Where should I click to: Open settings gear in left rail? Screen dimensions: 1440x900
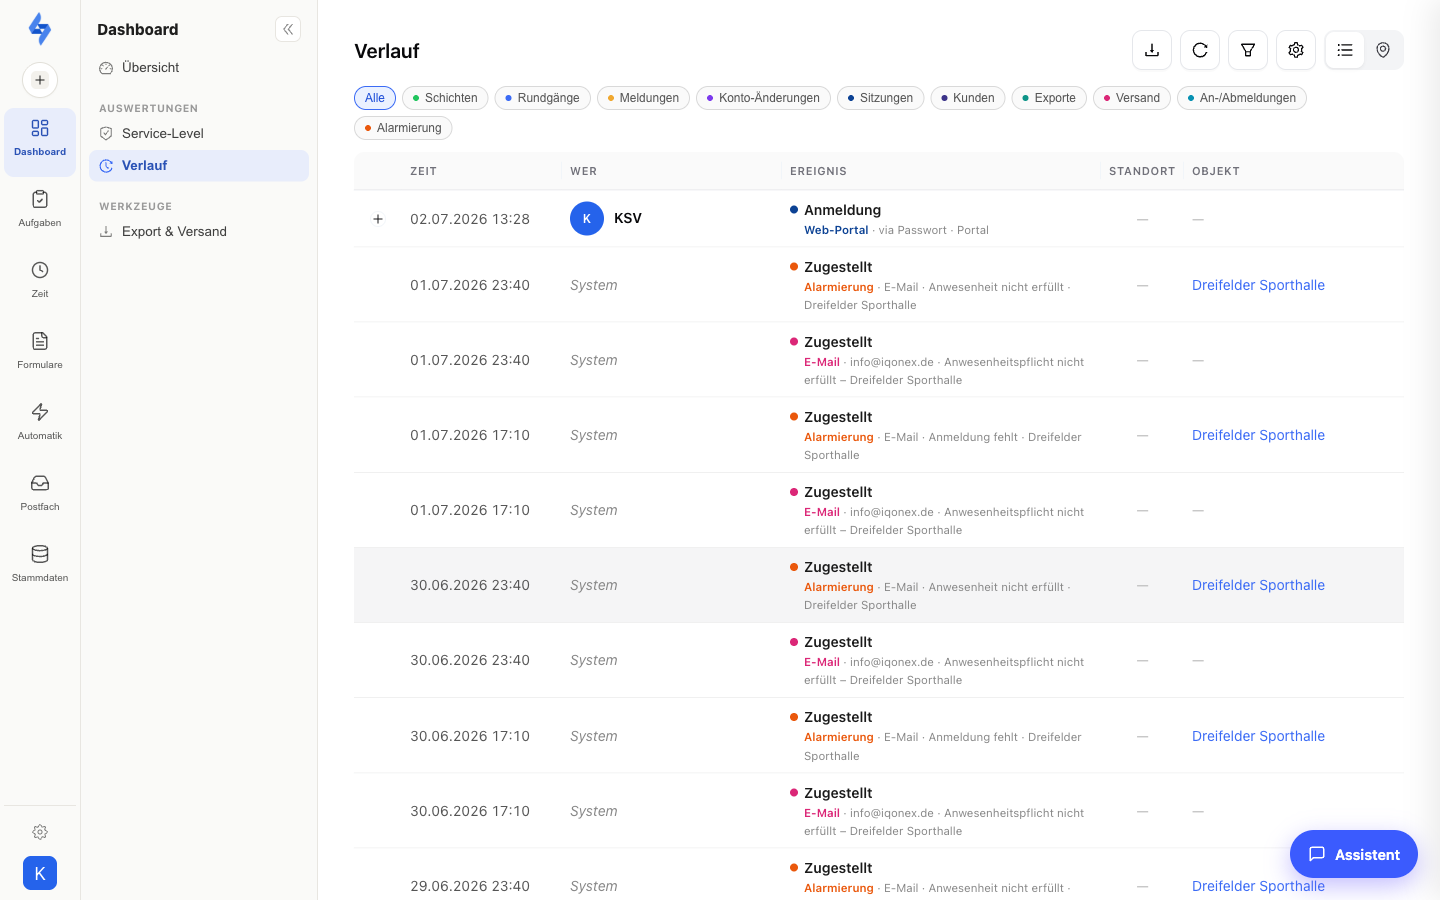tap(40, 832)
